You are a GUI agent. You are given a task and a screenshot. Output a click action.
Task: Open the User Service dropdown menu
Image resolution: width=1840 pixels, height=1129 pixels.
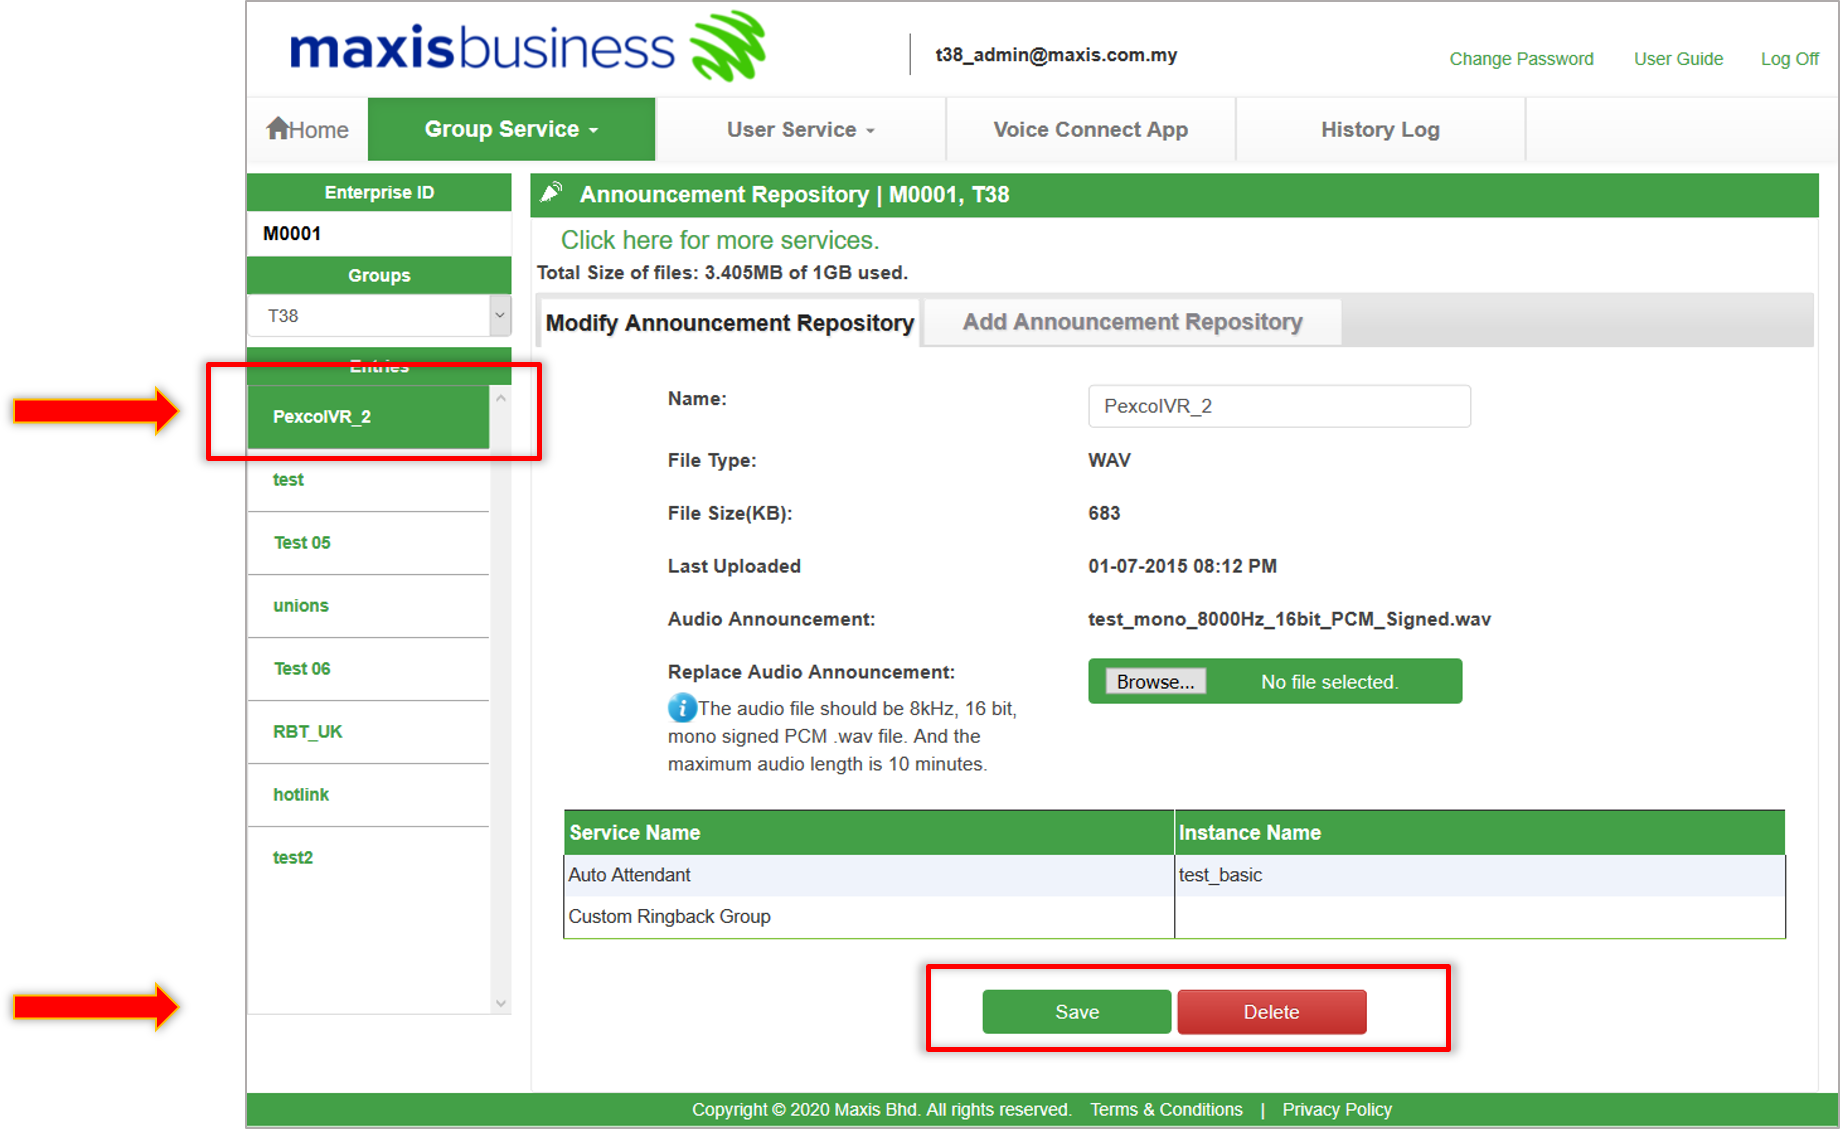[798, 128]
